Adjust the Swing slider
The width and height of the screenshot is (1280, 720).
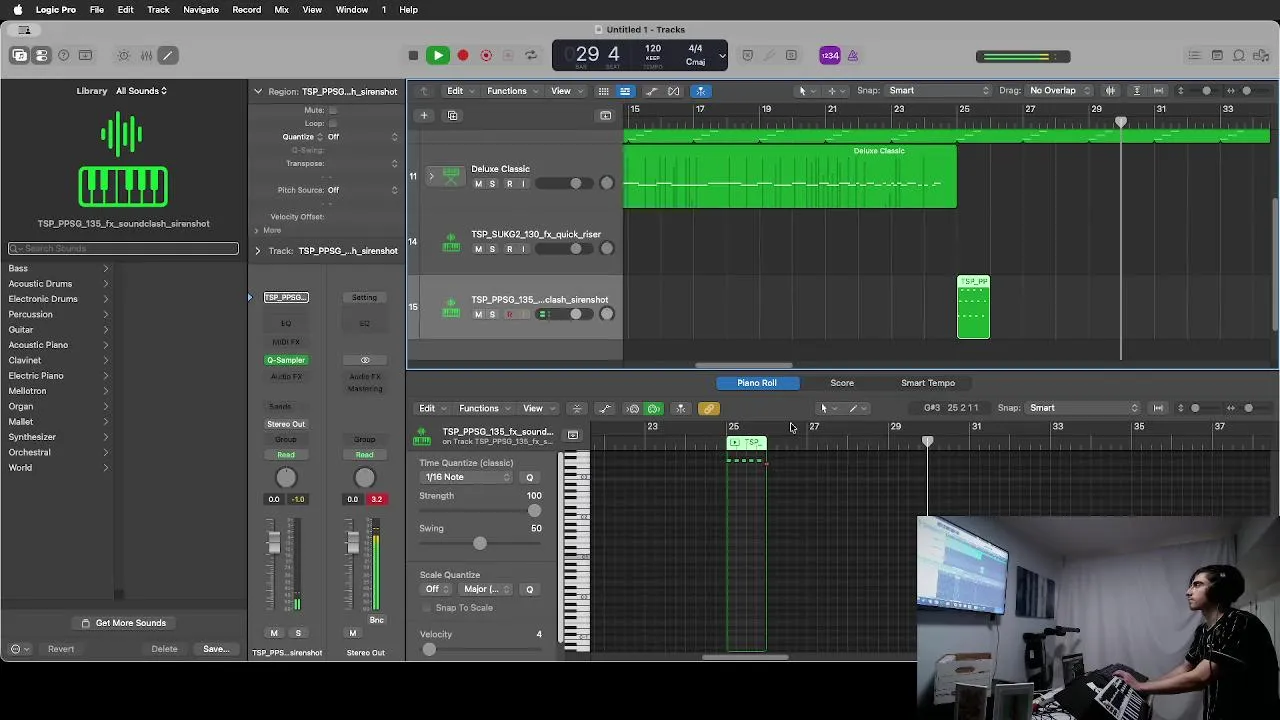point(481,543)
